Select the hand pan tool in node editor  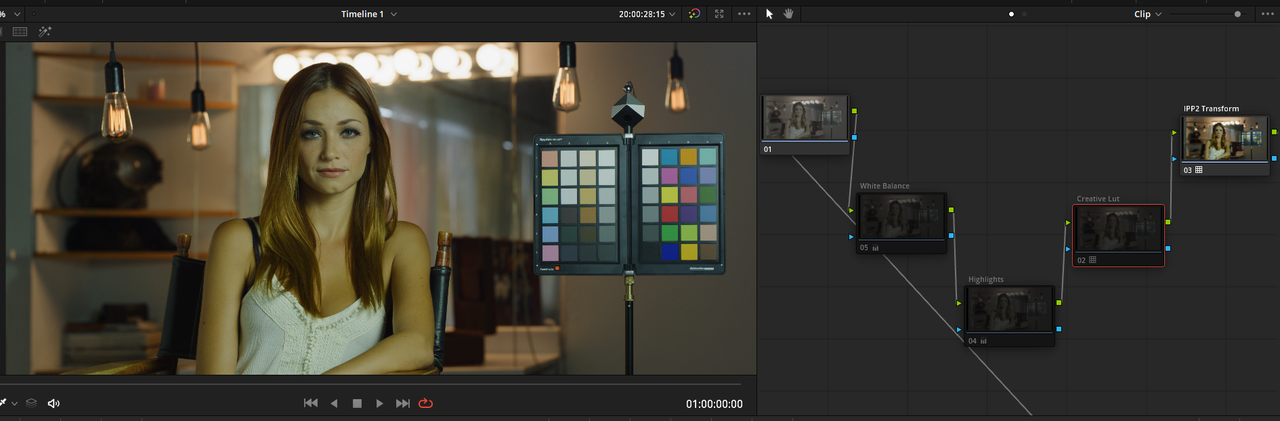coord(788,14)
